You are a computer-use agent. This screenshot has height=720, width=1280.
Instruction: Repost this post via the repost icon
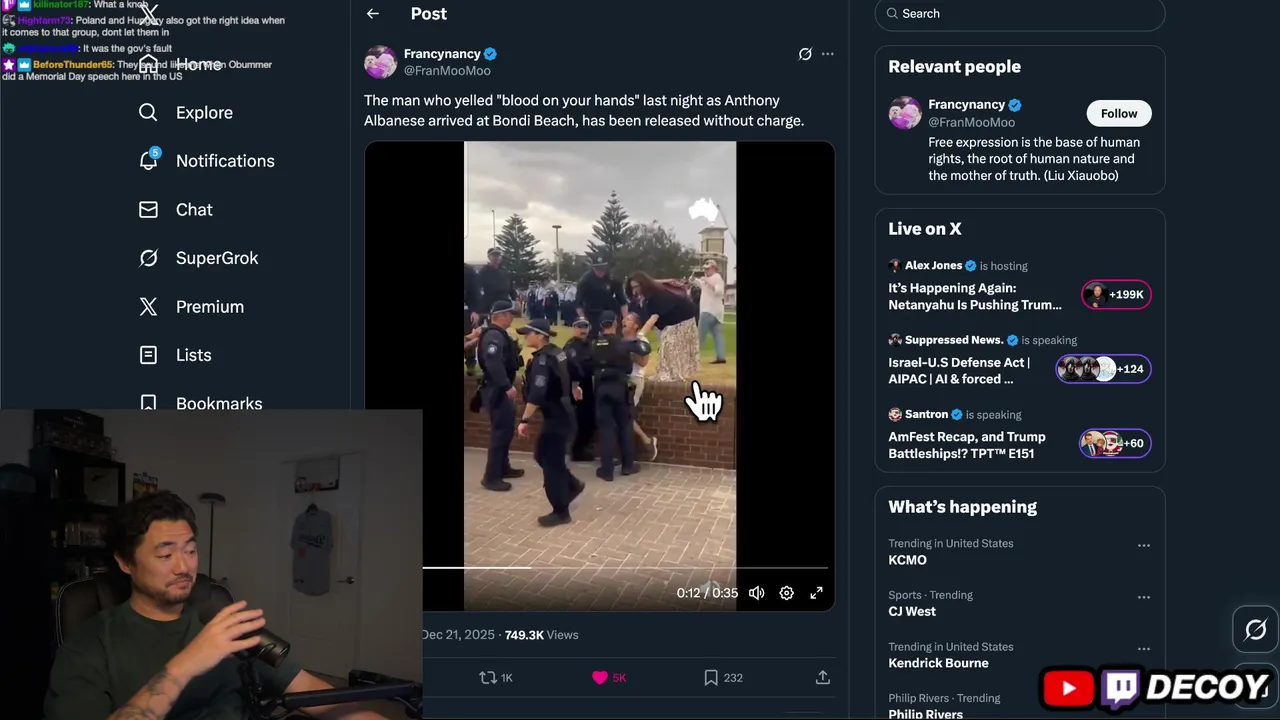coord(488,678)
